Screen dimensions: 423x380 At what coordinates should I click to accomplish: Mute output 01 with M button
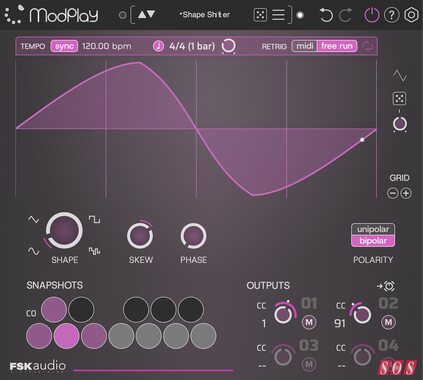[x=309, y=322]
